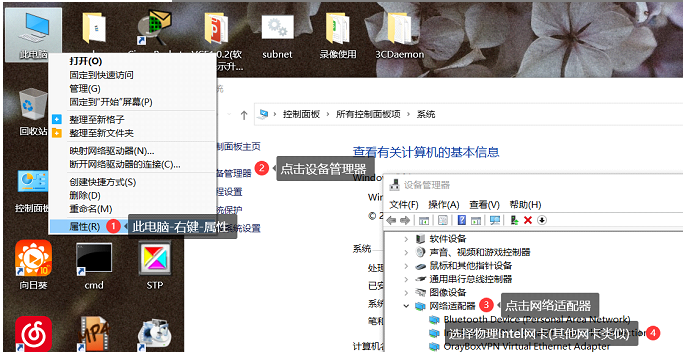This screenshot has width=683, height=361.
Task: Click the 系统 breadcrumb segment
Action: coord(426,115)
